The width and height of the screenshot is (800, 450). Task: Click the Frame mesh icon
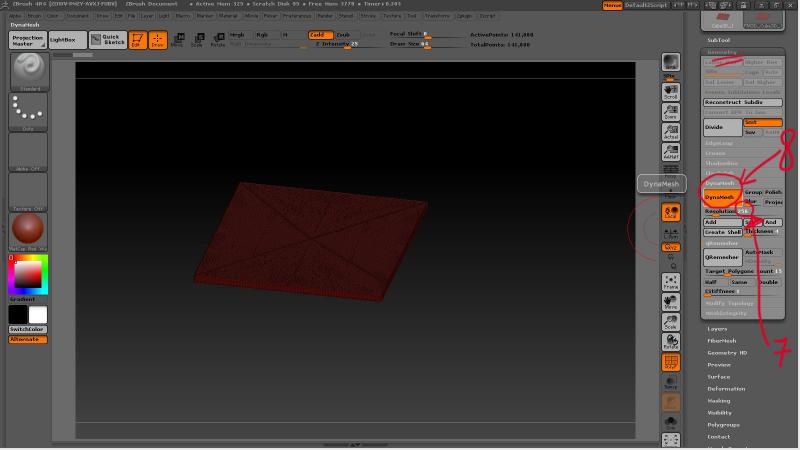[x=670, y=282]
